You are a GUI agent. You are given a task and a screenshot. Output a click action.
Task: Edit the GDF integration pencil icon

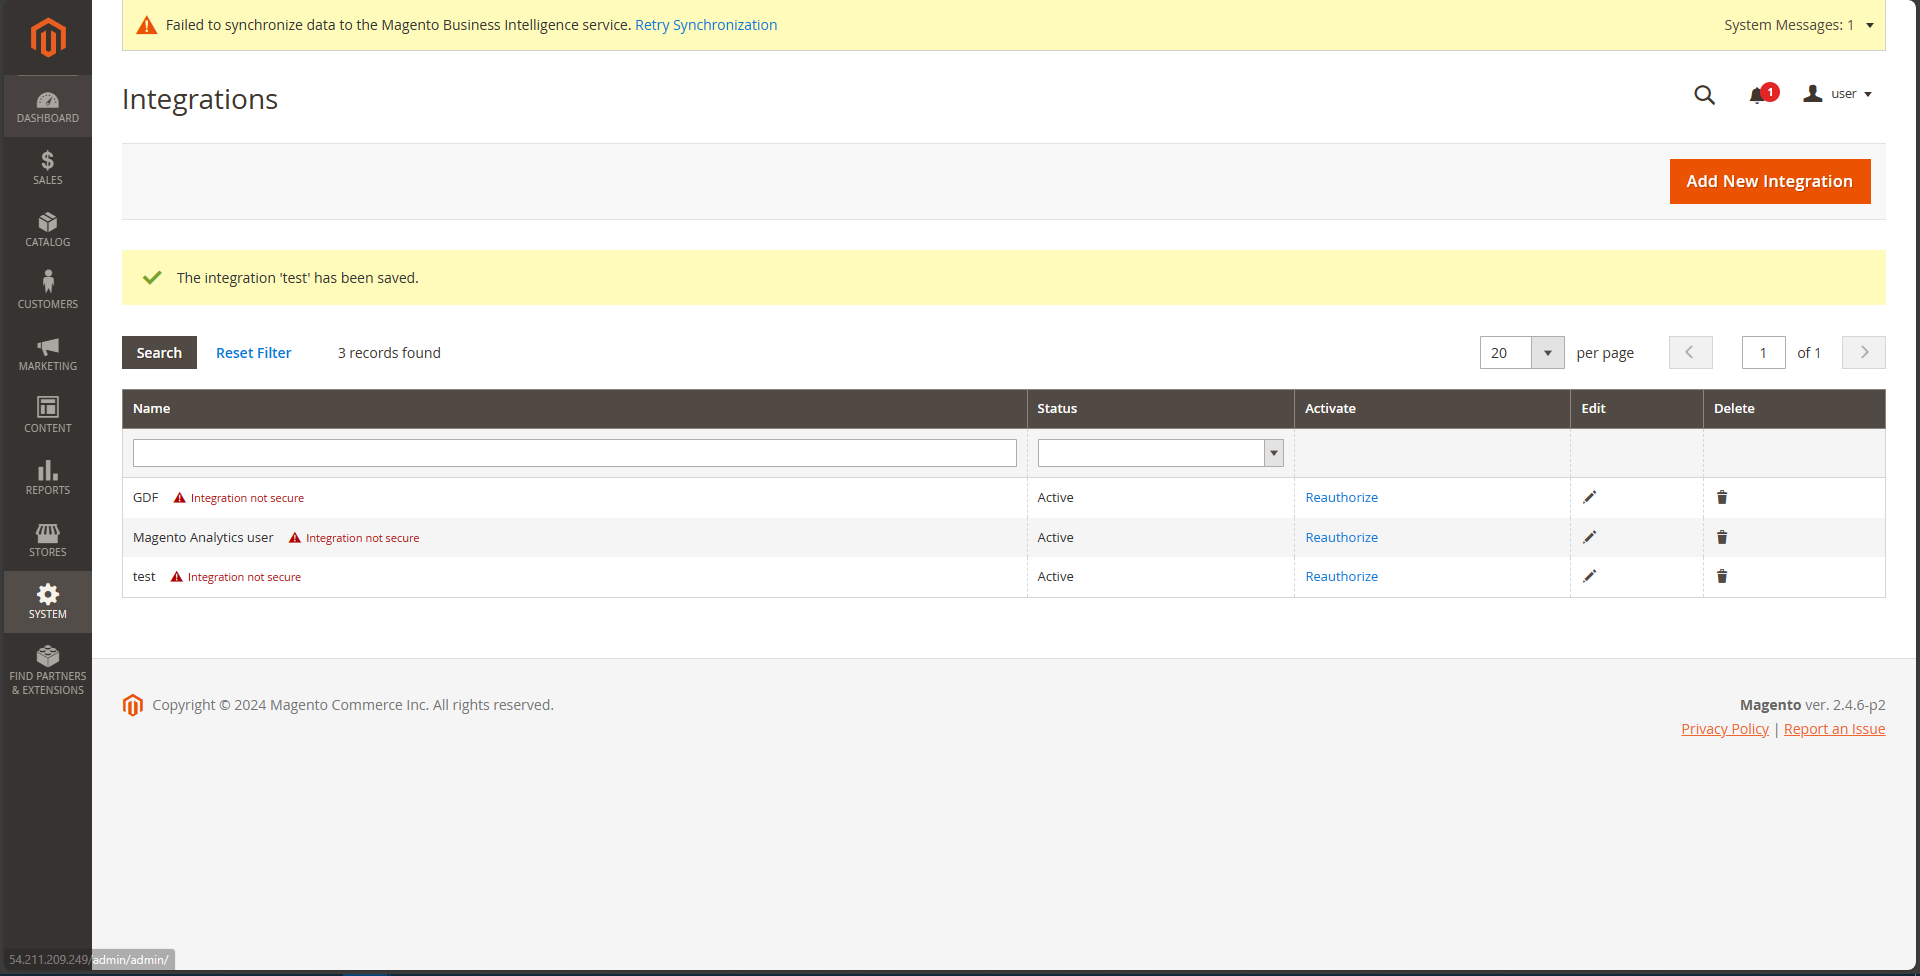[x=1590, y=497]
